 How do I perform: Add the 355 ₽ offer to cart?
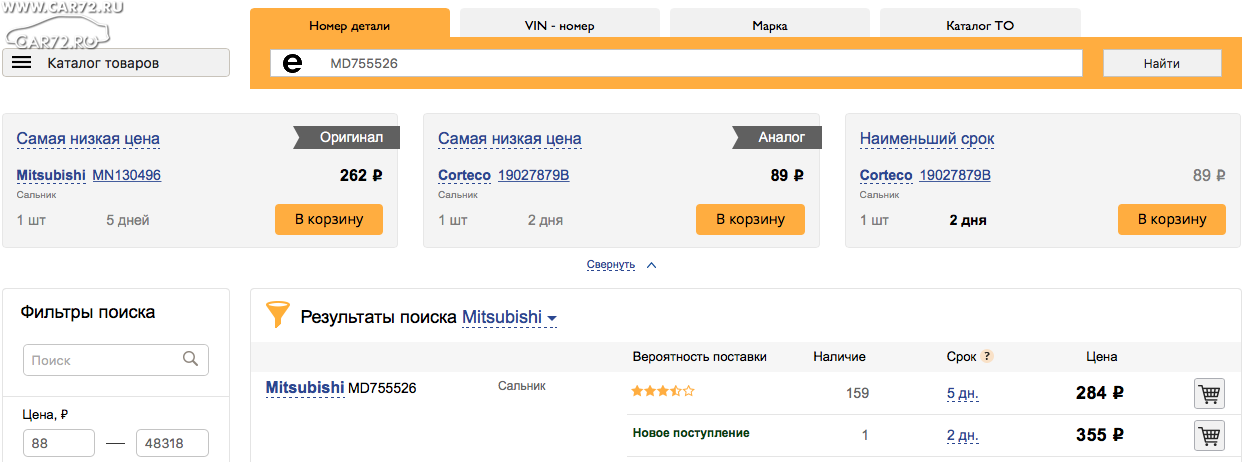tap(1209, 435)
